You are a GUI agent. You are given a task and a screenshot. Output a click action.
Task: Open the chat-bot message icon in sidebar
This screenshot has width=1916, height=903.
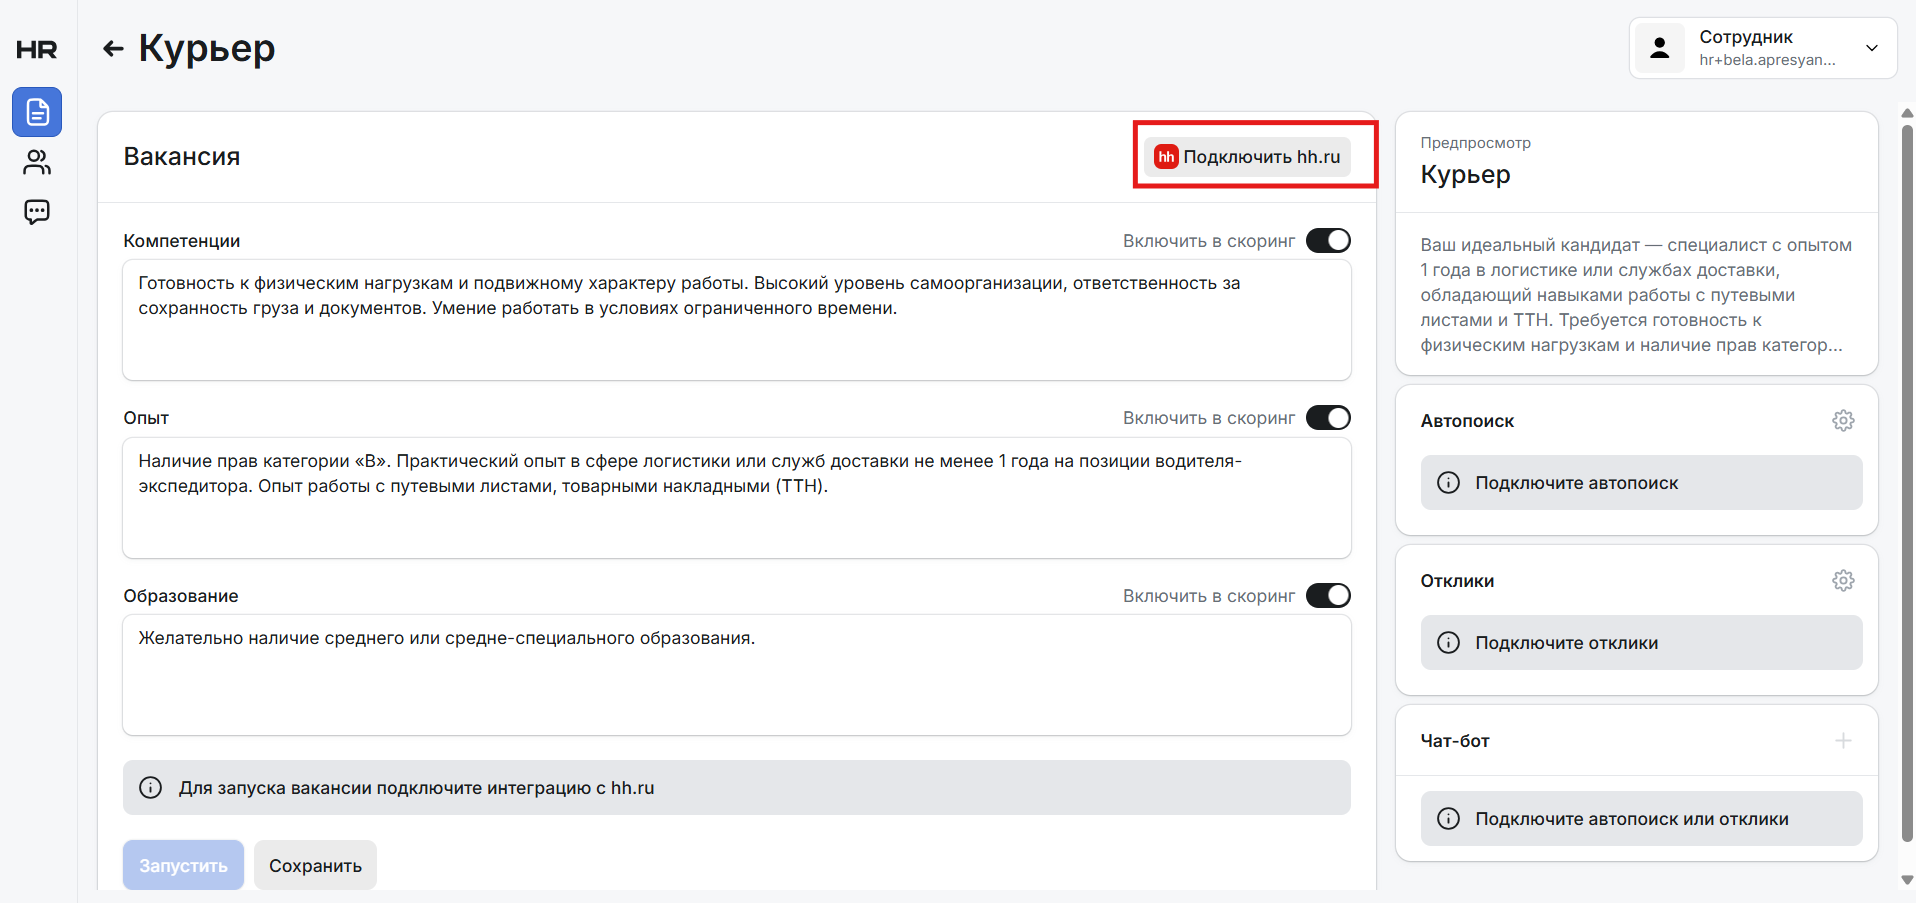(37, 212)
